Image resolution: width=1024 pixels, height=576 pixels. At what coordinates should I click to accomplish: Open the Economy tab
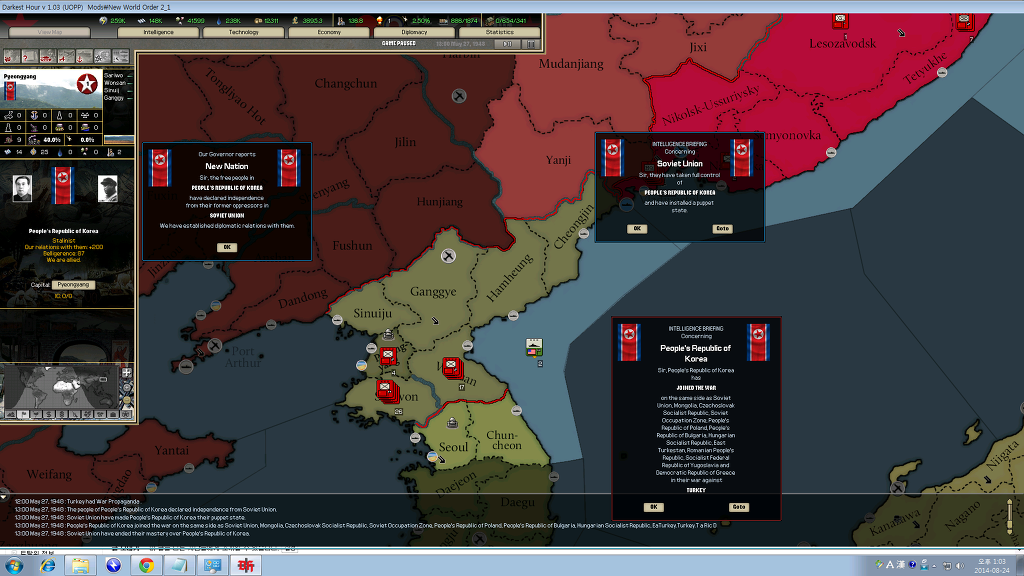(329, 32)
